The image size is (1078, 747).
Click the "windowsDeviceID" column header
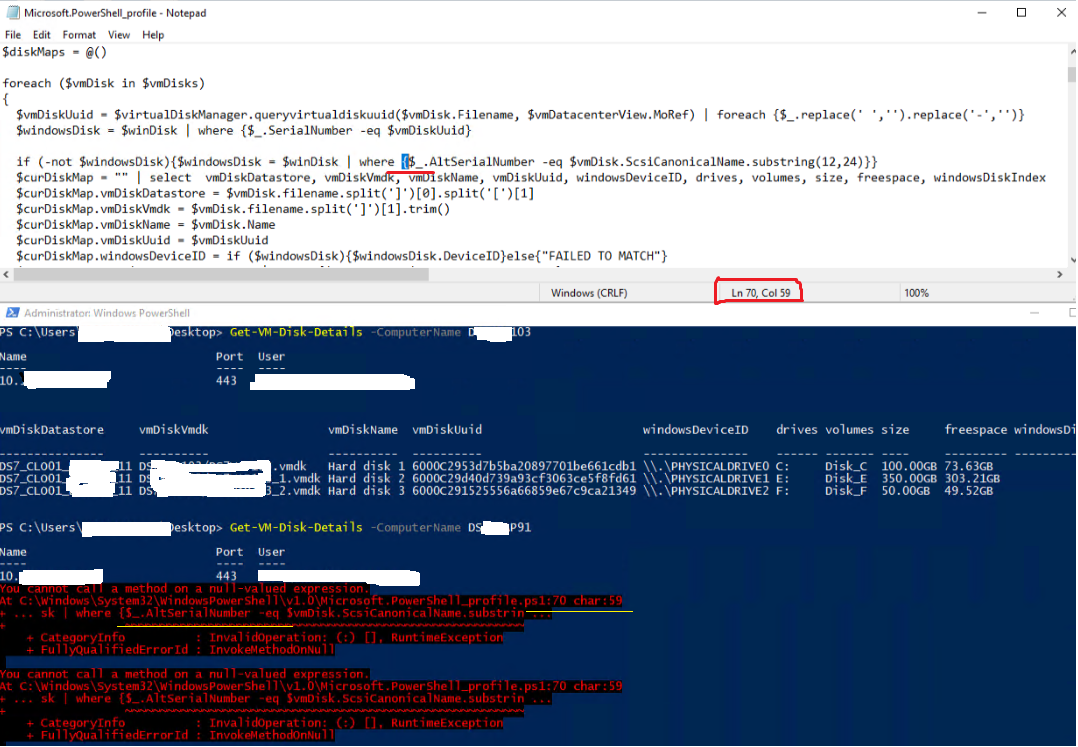[x=696, y=430]
